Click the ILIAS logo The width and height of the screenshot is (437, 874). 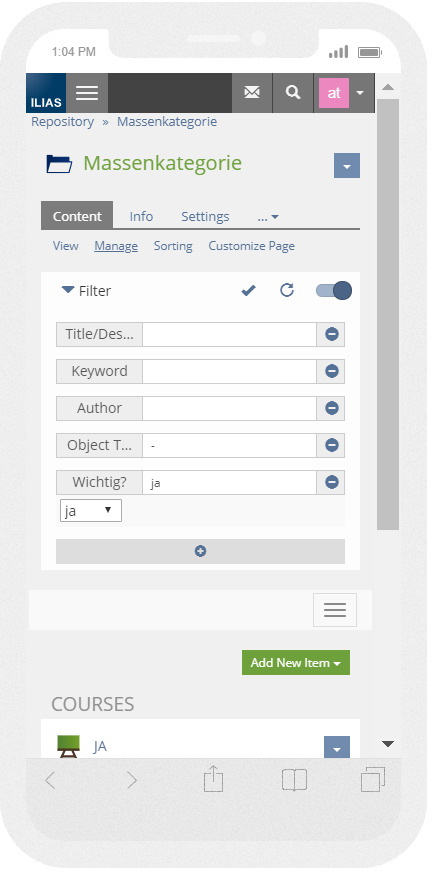(x=46, y=93)
